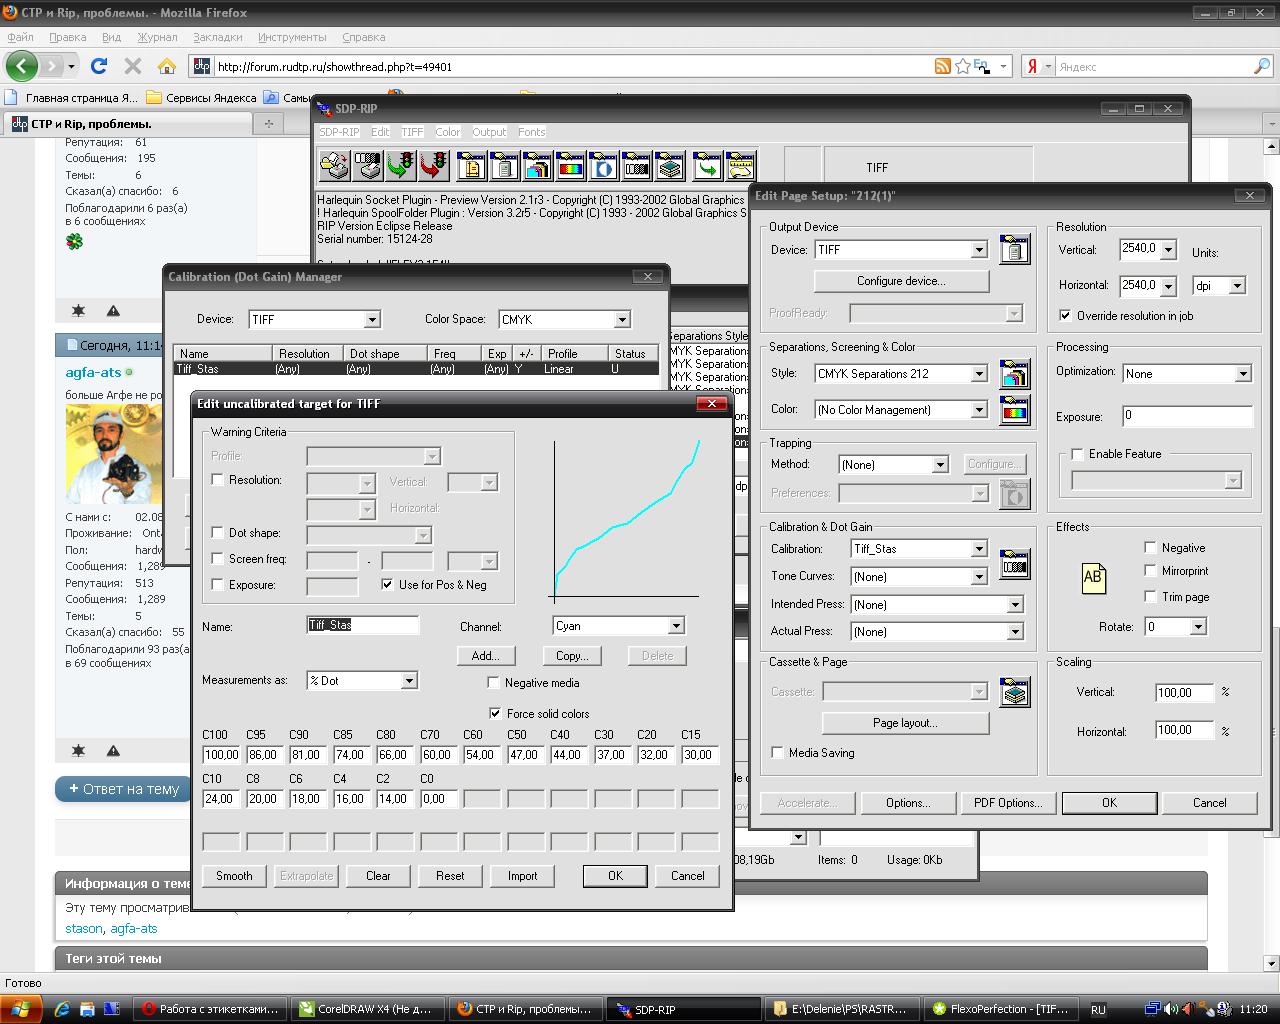Click the Import button
The height and width of the screenshot is (1024, 1280).
pyautogui.click(x=522, y=876)
